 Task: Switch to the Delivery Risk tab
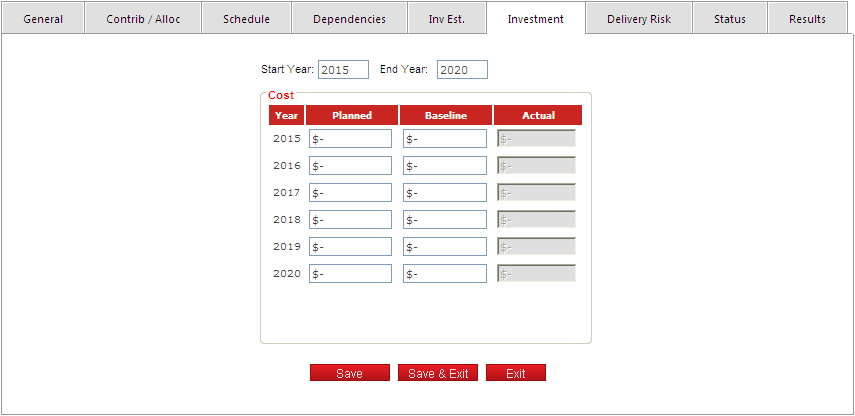[x=639, y=19]
